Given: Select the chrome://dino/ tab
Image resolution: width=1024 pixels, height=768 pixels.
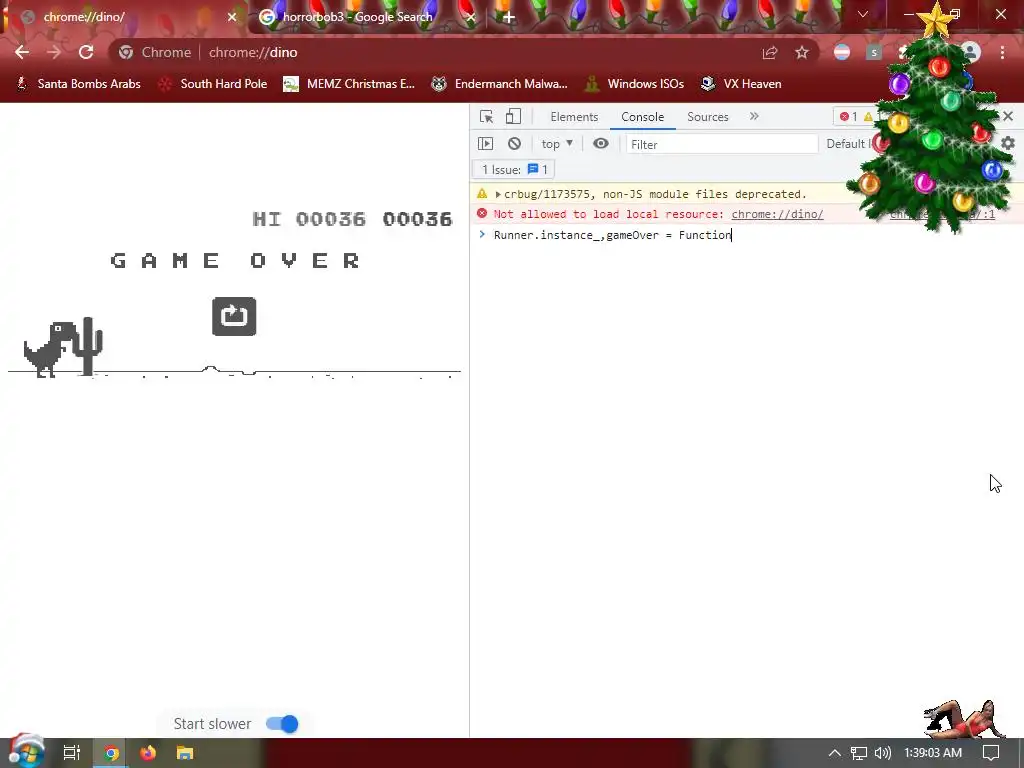Looking at the screenshot, I should point(124,17).
